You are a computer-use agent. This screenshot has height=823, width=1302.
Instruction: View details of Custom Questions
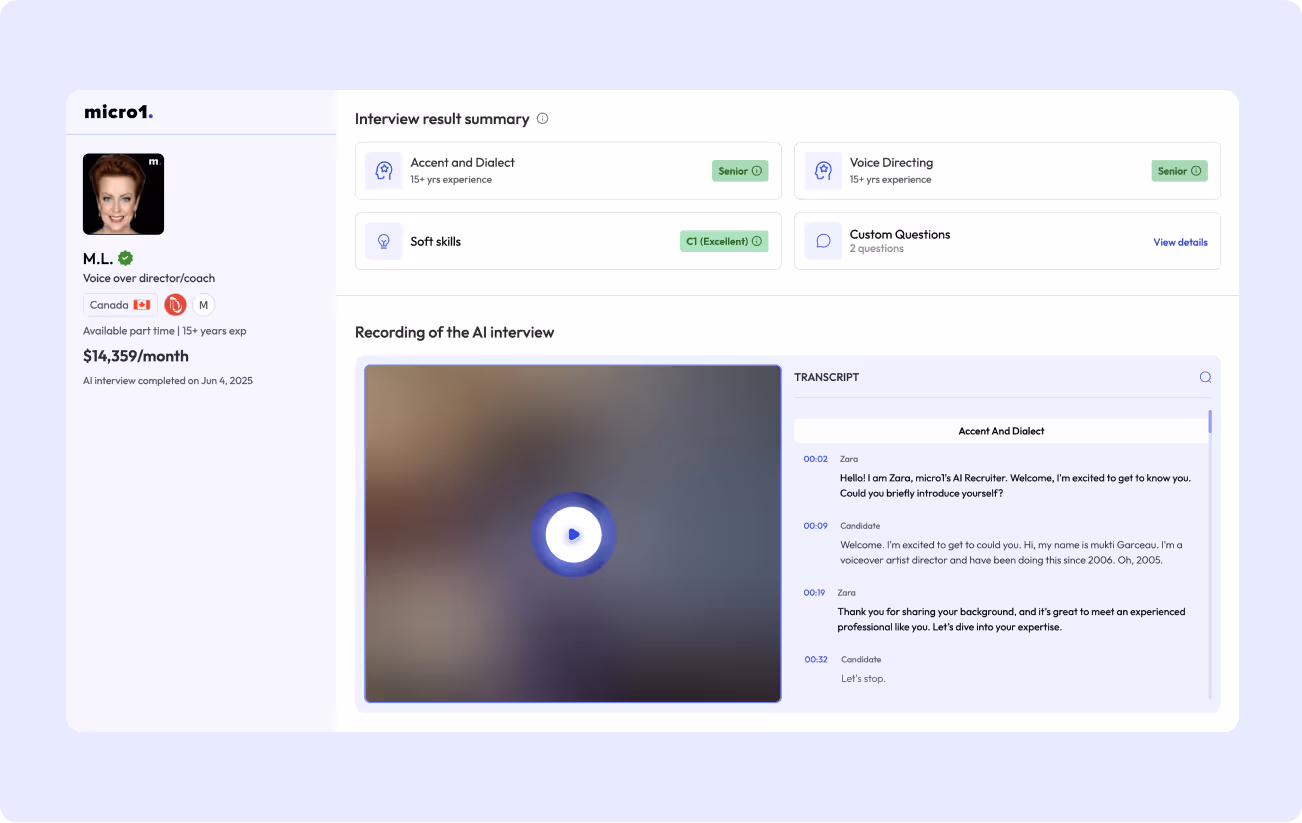(1180, 242)
